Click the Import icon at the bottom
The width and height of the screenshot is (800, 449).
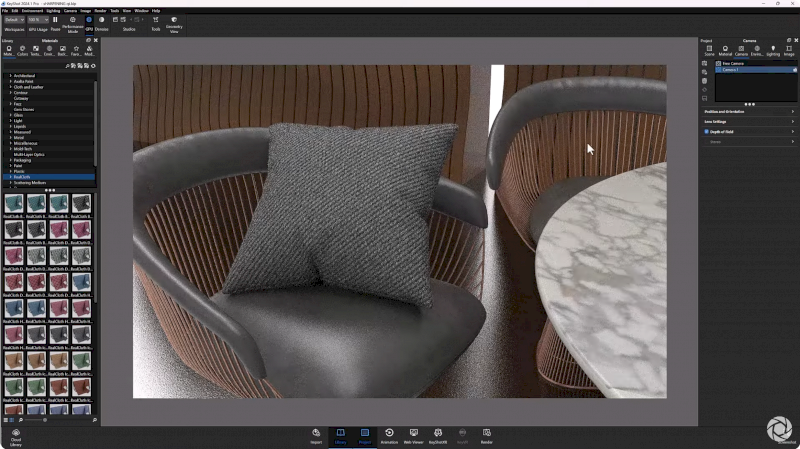tap(316, 432)
